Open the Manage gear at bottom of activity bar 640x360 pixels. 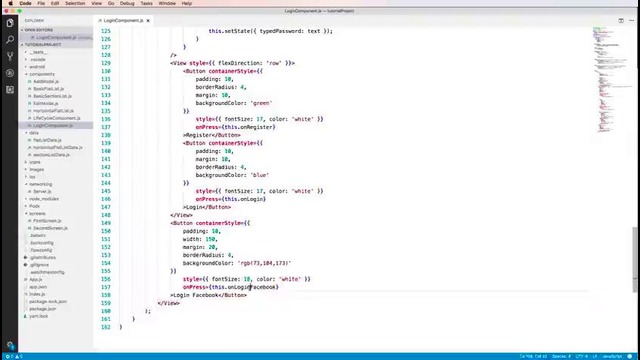[x=10, y=345]
